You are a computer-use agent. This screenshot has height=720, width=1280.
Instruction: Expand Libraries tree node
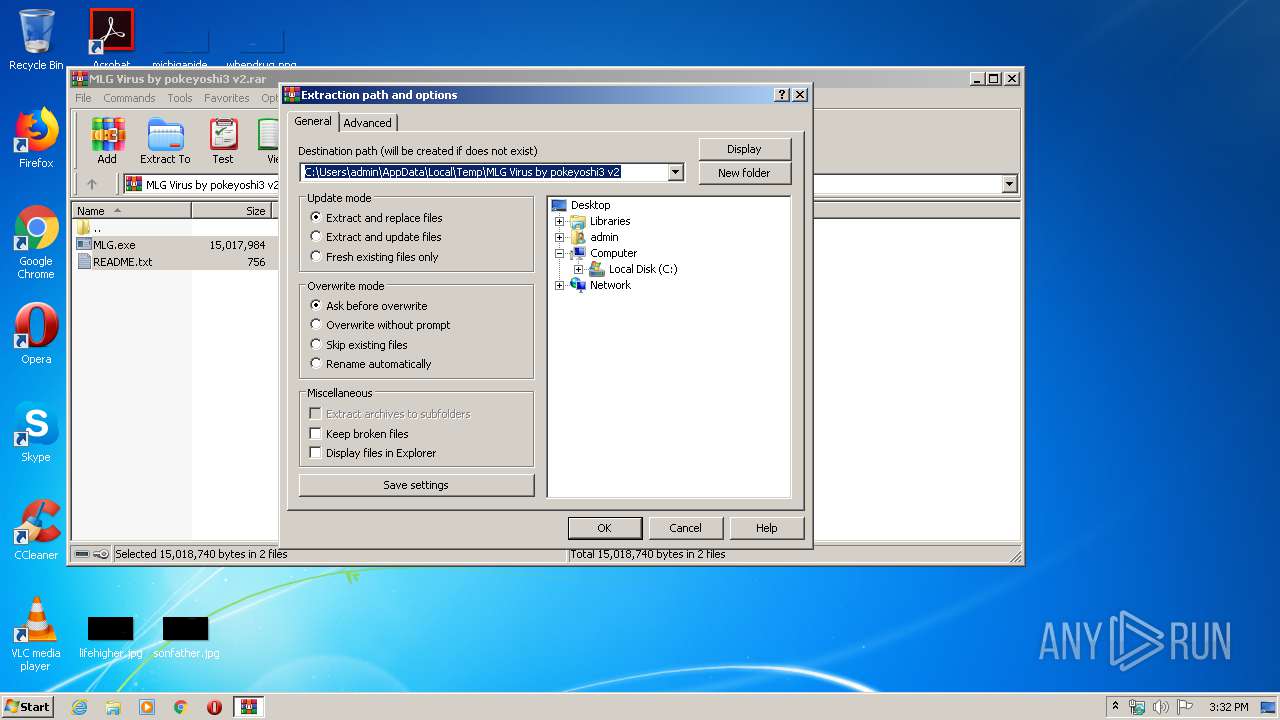(560, 221)
